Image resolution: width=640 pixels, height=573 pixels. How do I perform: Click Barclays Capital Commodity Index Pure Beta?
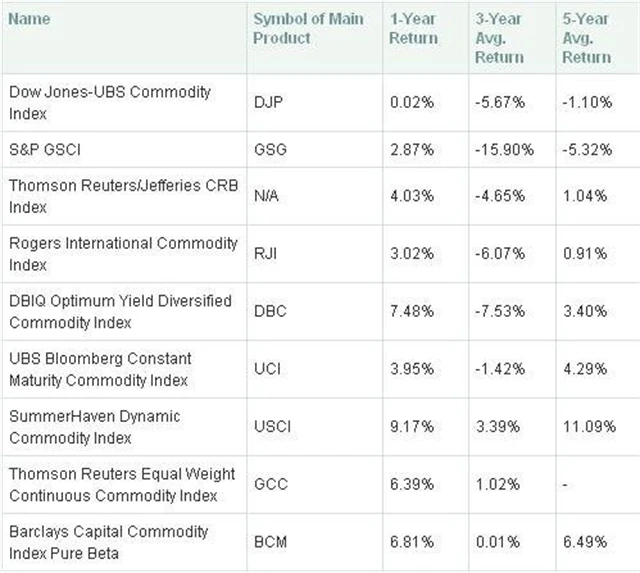[x=108, y=541]
